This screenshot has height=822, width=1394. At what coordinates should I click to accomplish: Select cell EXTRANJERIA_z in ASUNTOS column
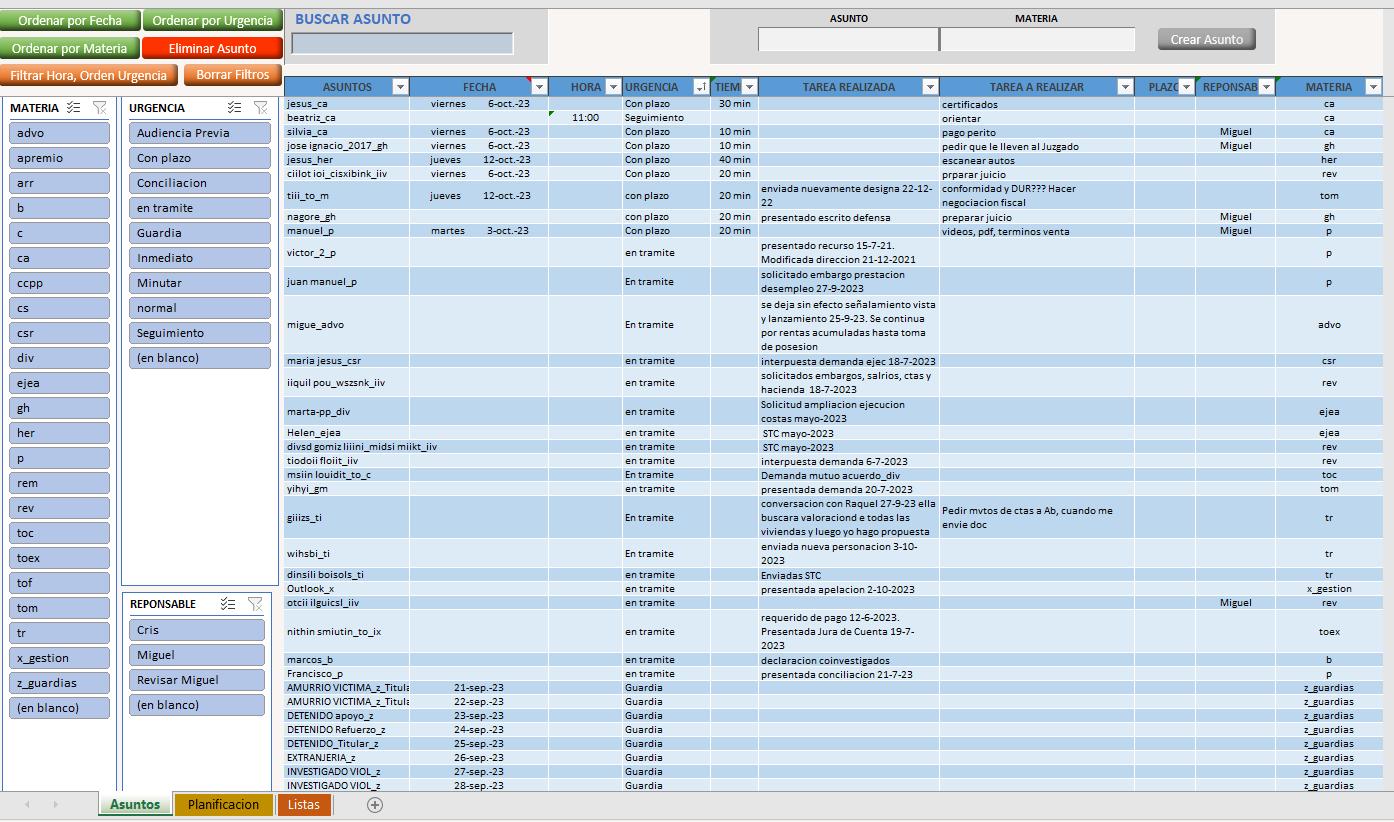point(347,758)
